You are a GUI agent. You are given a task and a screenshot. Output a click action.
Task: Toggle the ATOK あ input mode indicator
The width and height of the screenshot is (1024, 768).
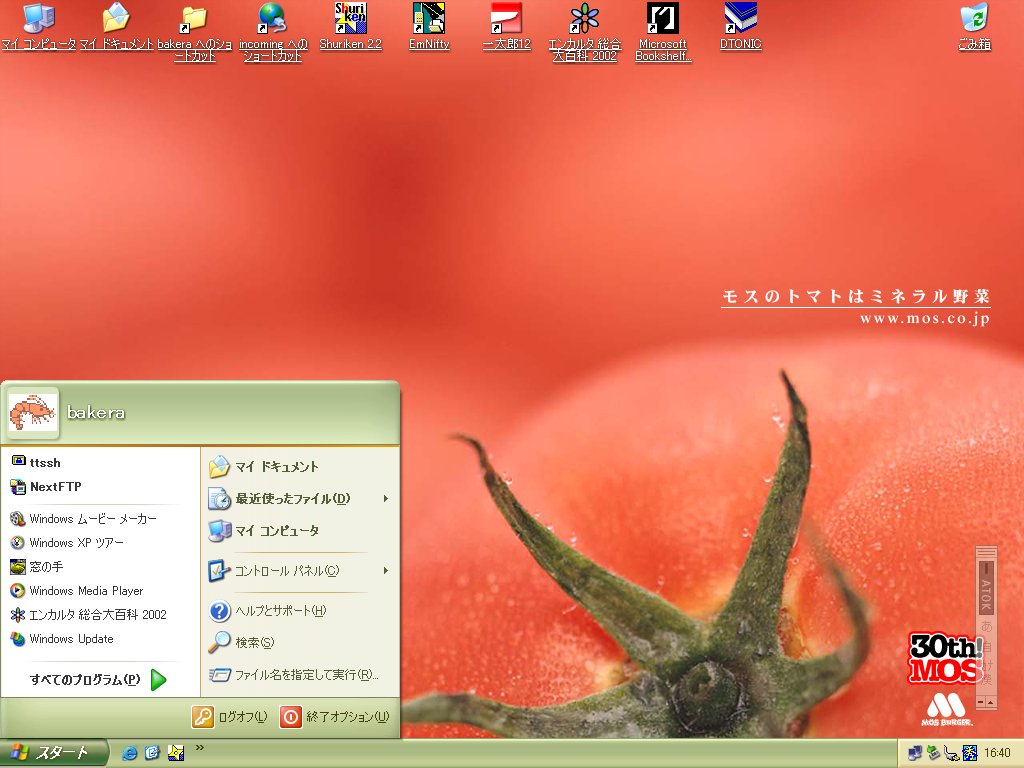click(986, 627)
